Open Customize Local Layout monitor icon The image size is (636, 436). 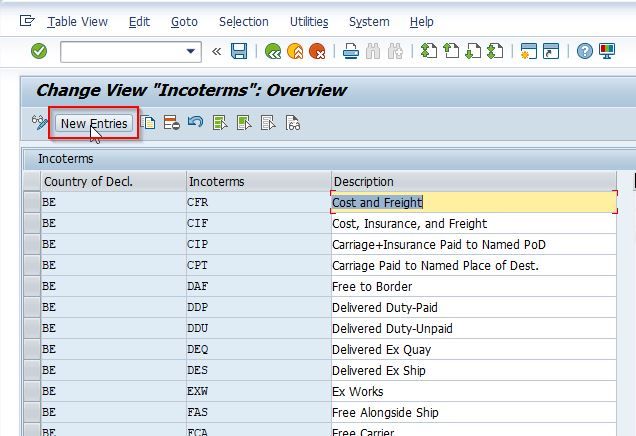pos(607,51)
